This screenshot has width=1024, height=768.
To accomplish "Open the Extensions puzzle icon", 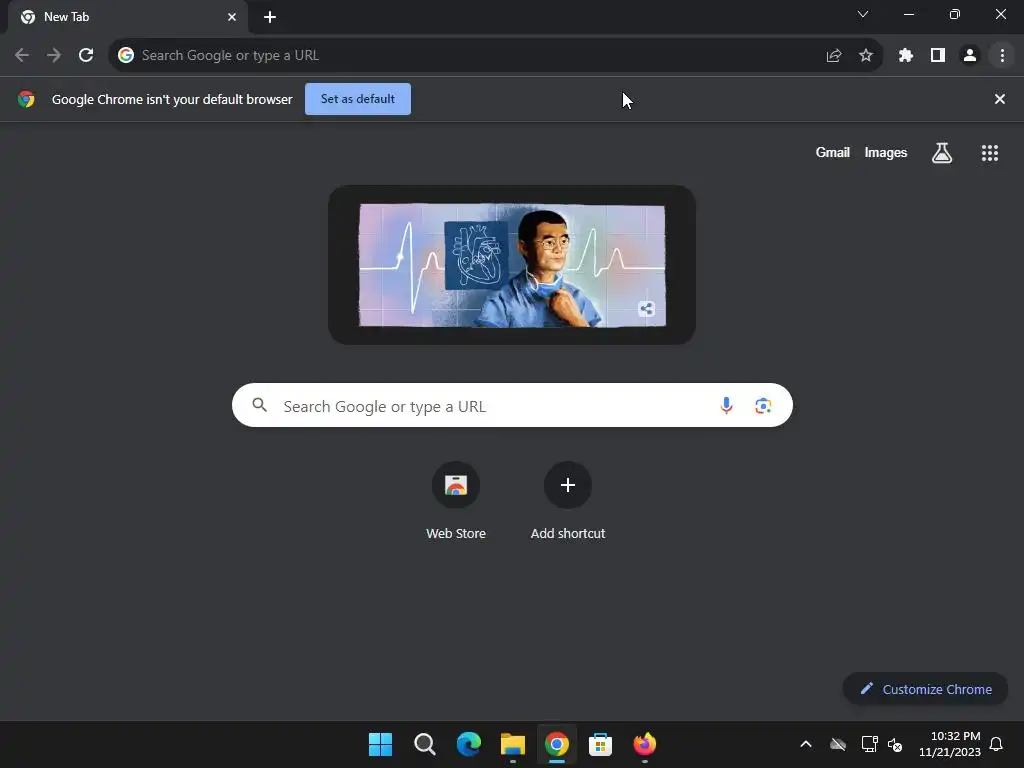I will (x=906, y=56).
